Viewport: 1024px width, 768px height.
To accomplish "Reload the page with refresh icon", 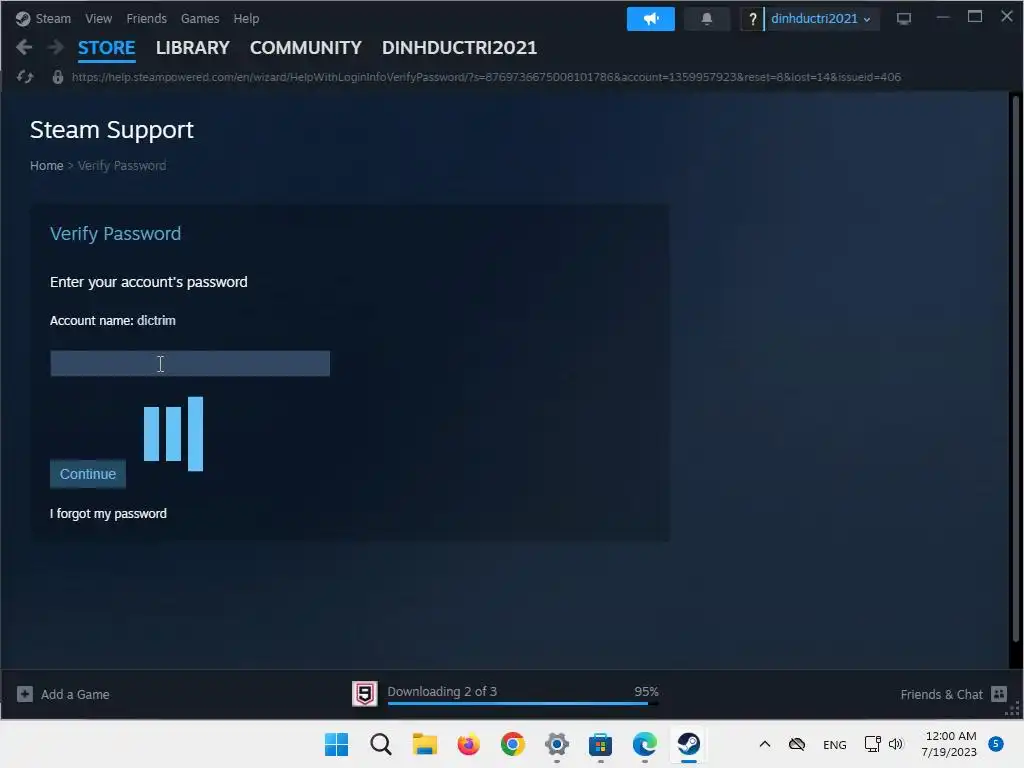I will 25,77.
